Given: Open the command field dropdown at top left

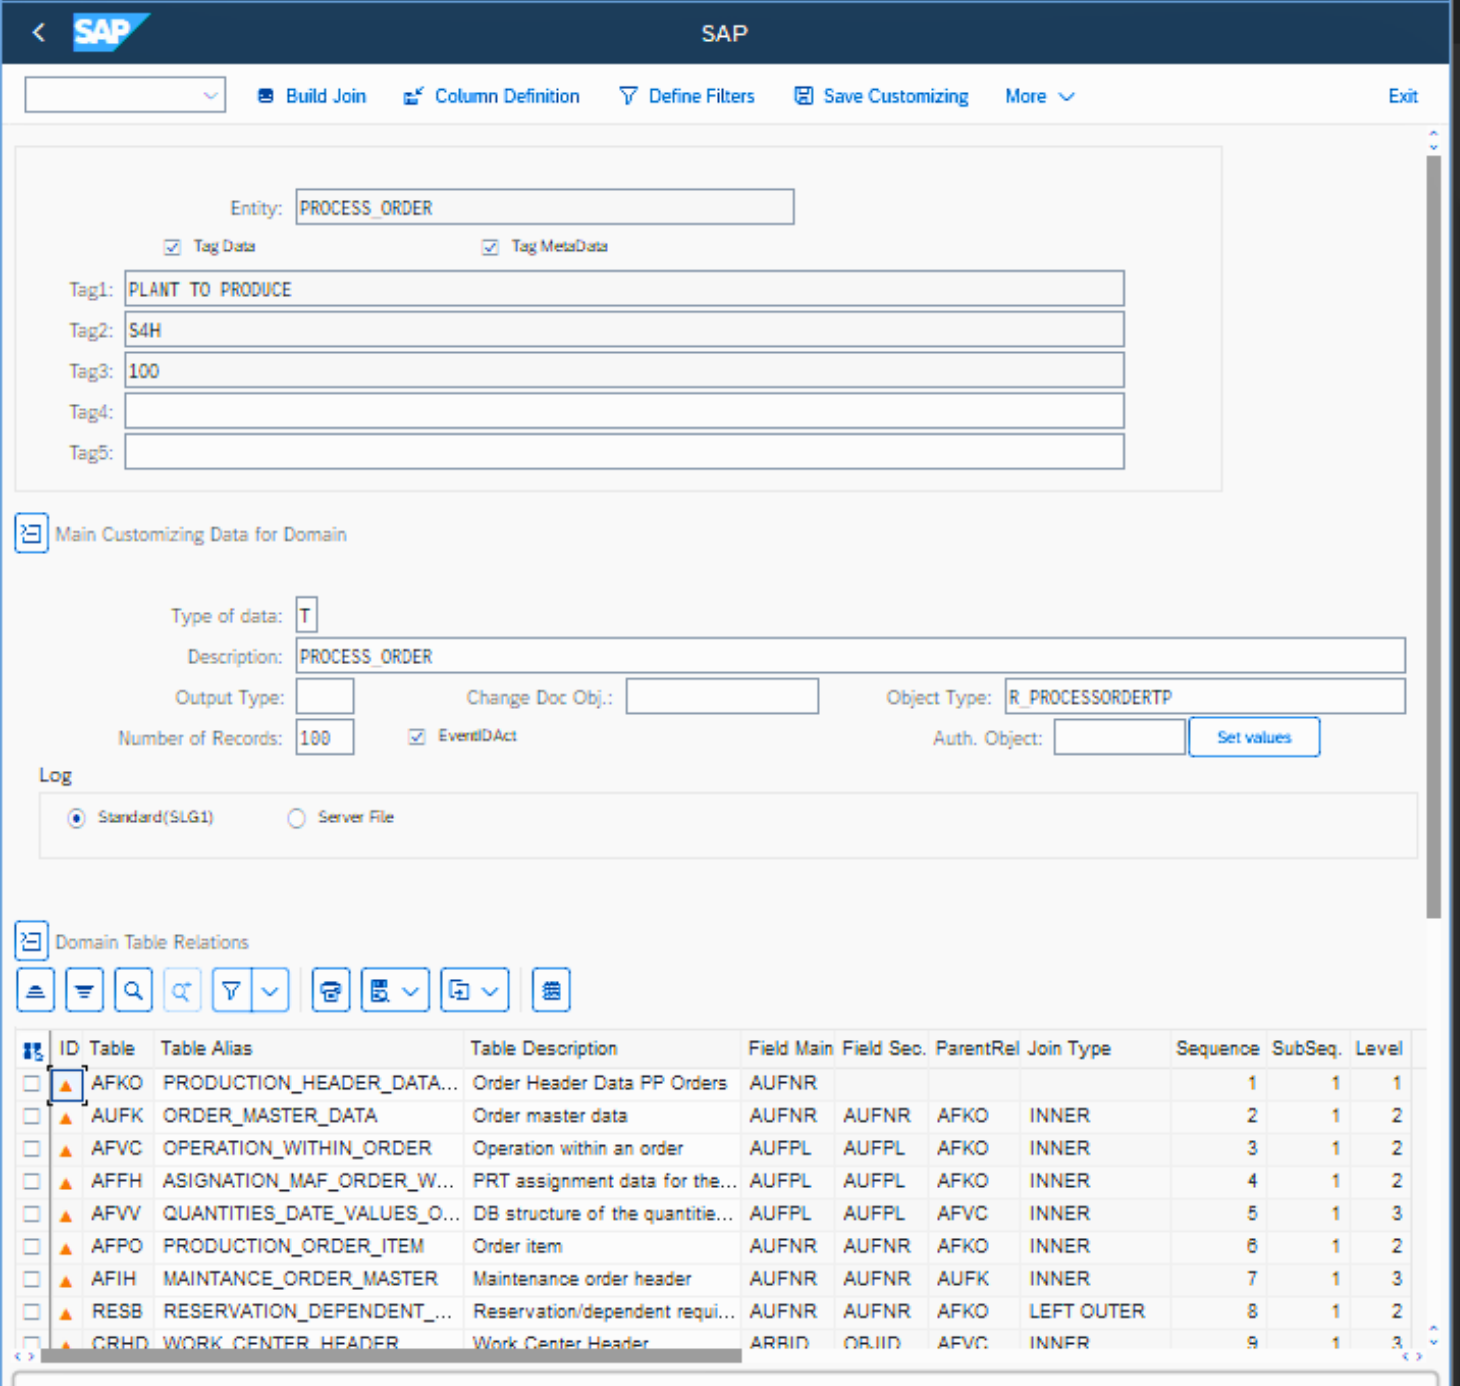Looking at the screenshot, I should 210,96.
